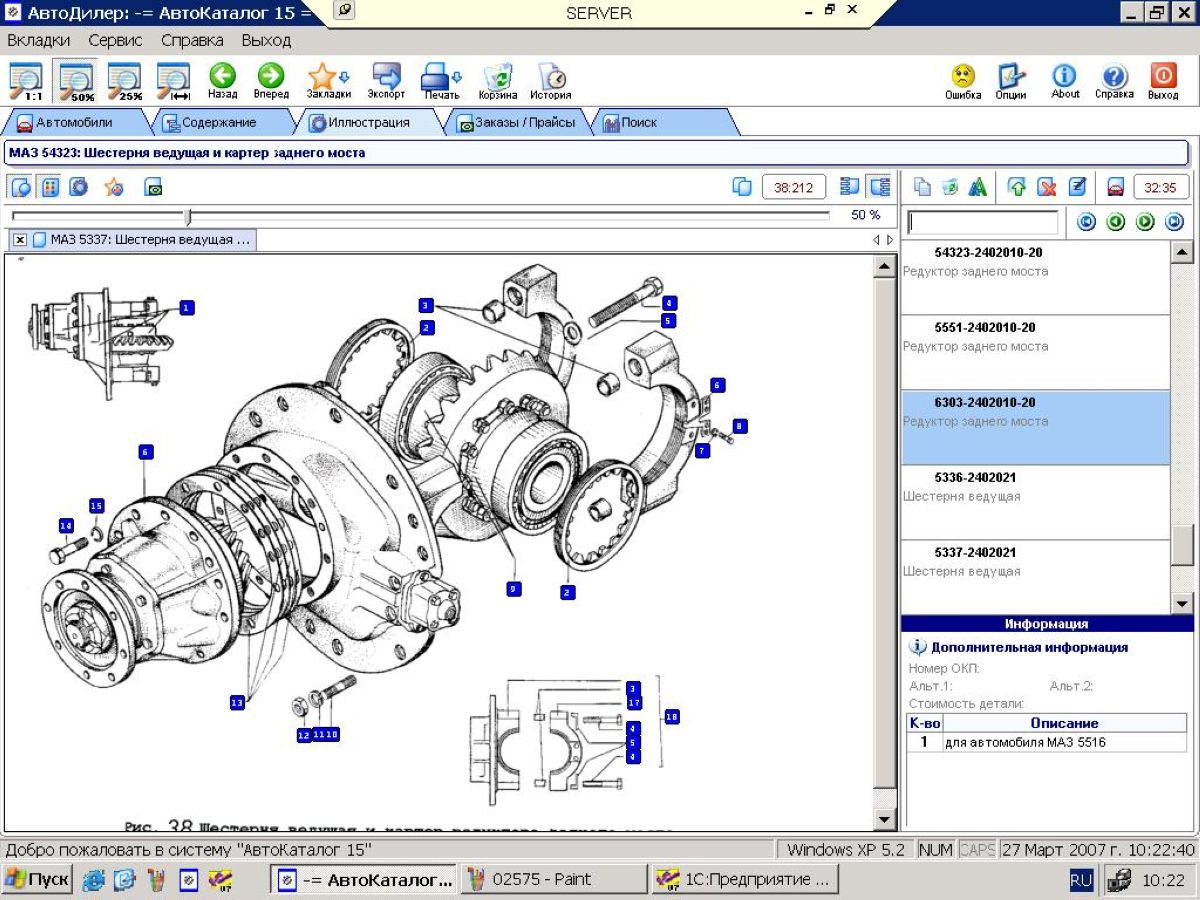Image resolution: width=1200 pixels, height=900 pixels.
Task: Click the green up-arrow icon in parts toolbar
Action: click(1017, 187)
